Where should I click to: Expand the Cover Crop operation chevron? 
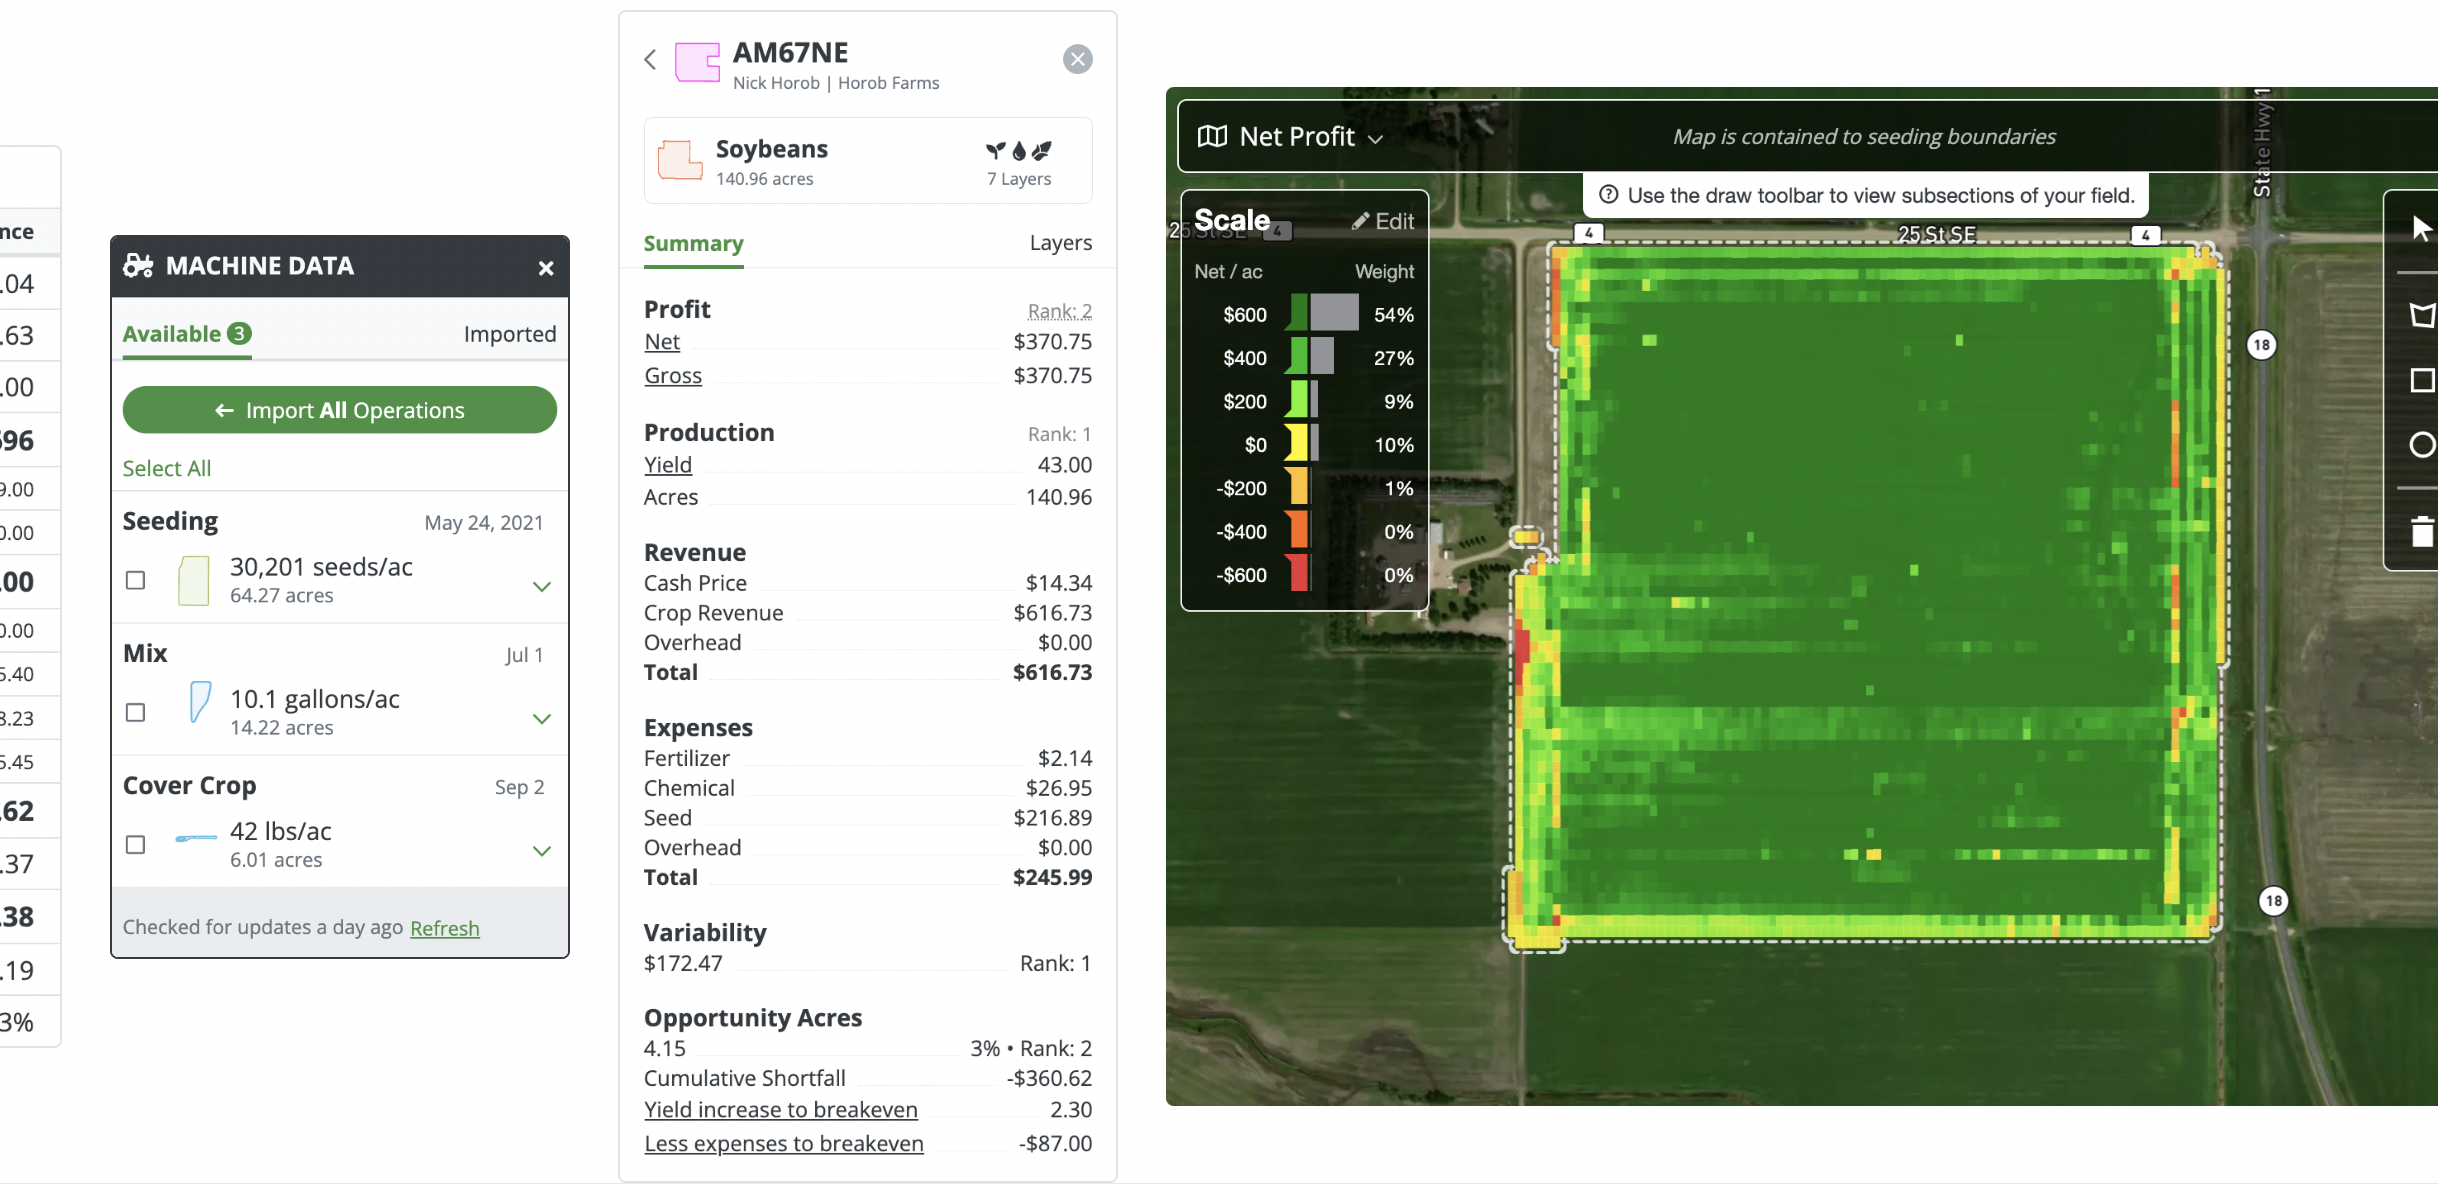(541, 851)
